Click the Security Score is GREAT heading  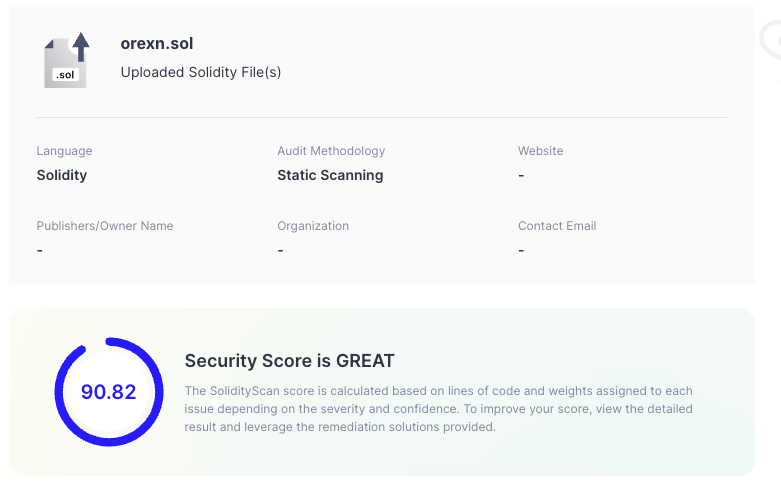point(290,361)
